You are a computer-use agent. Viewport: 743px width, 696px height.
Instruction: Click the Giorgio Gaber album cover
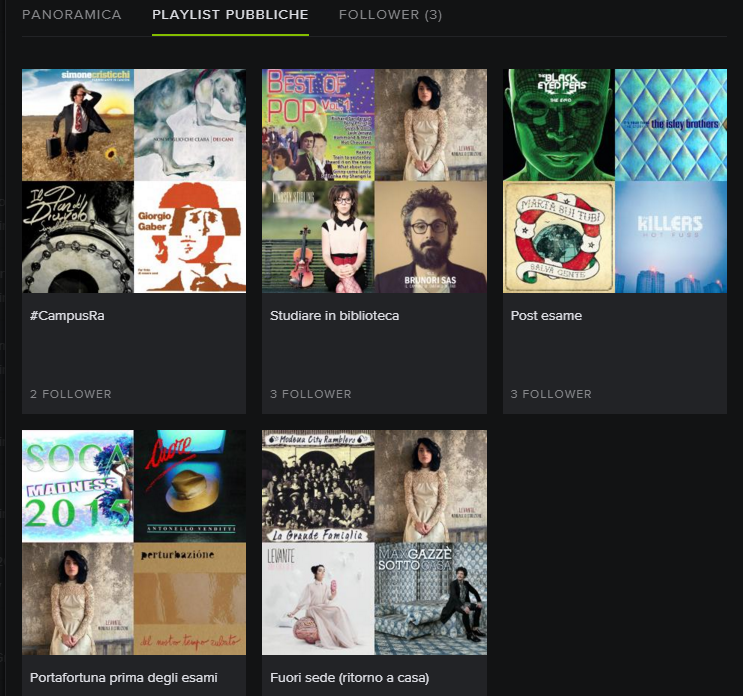190,237
